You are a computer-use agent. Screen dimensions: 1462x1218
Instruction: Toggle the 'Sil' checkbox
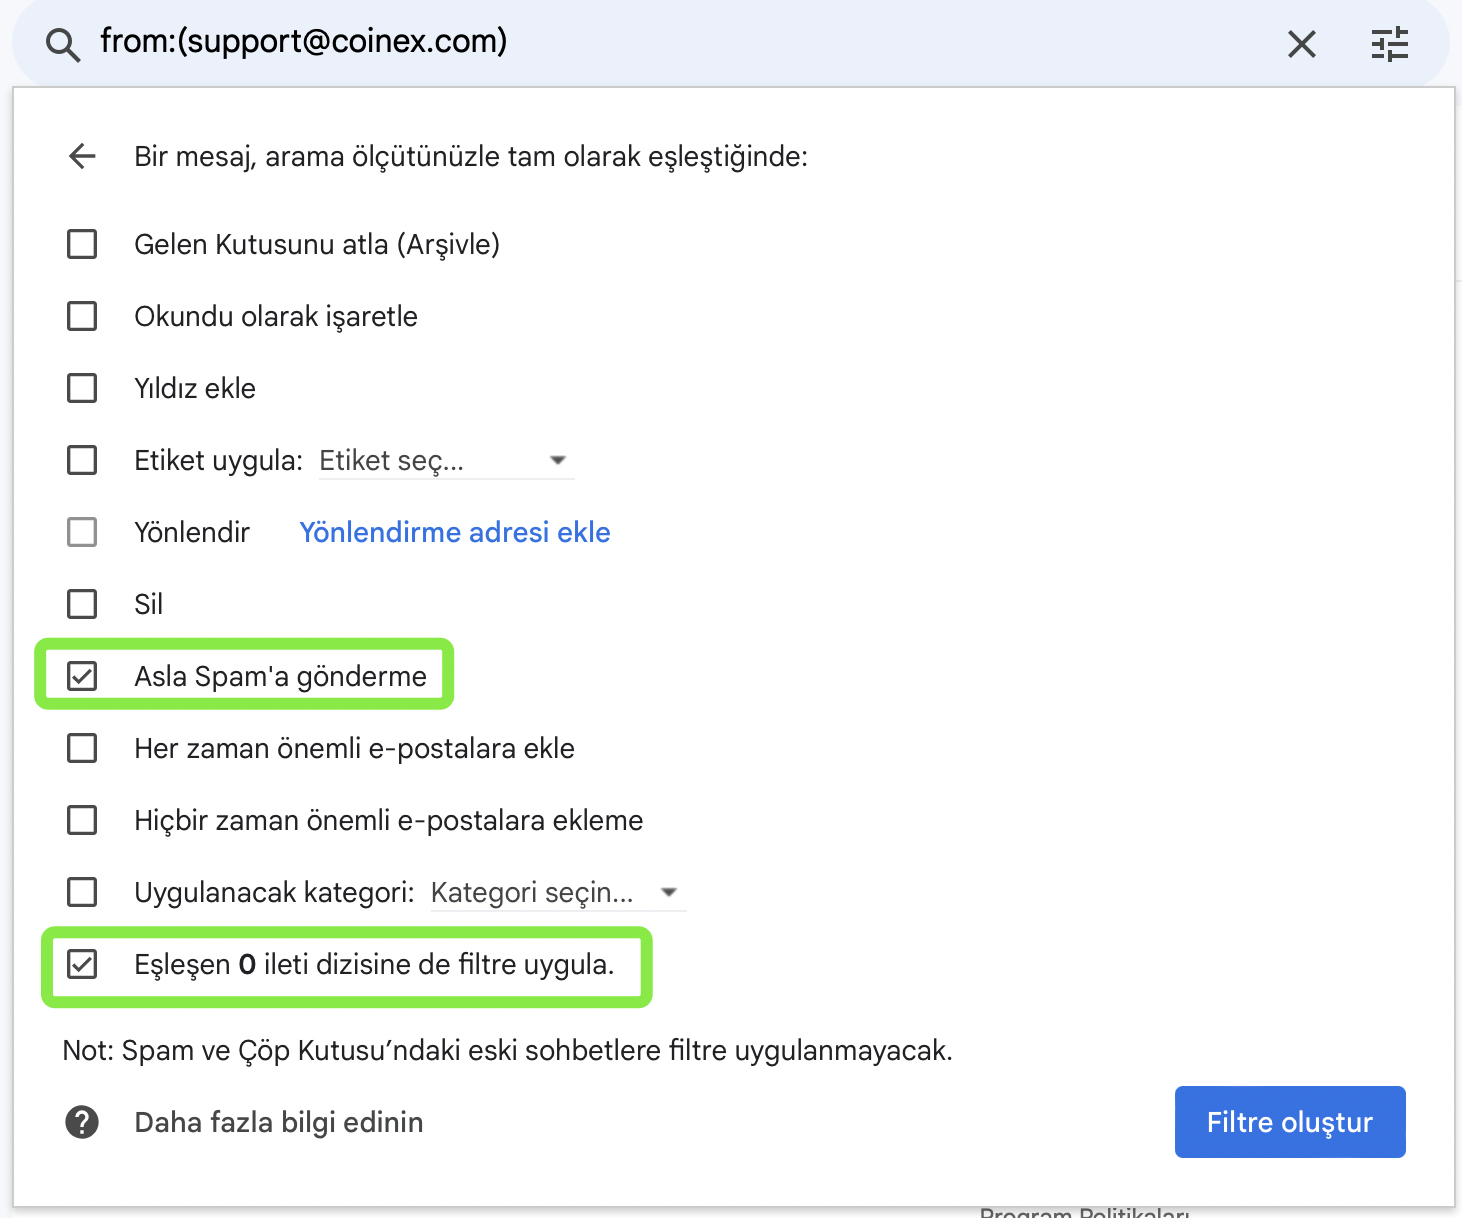82,604
